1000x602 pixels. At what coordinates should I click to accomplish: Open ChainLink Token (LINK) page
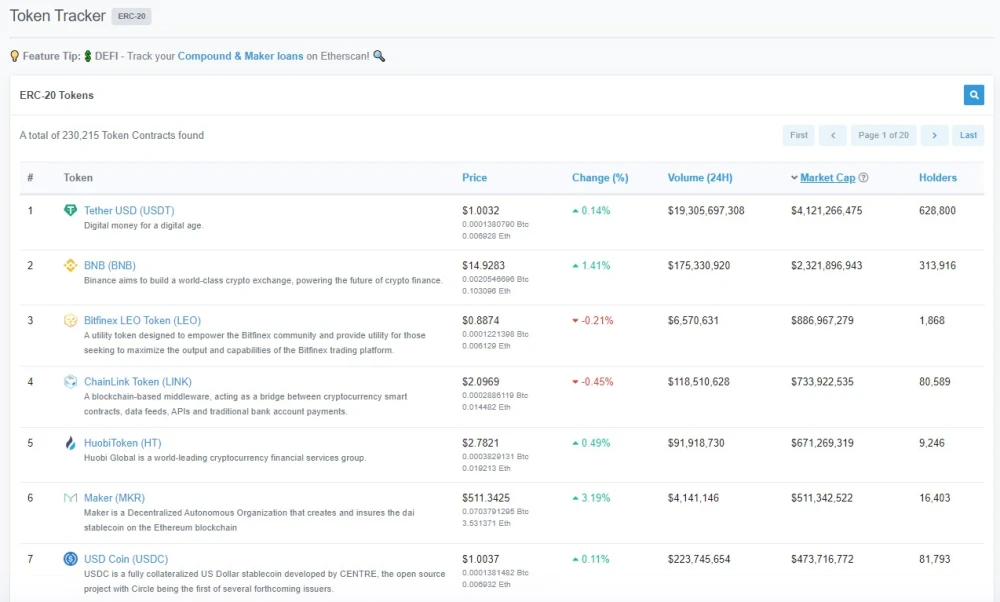point(138,381)
